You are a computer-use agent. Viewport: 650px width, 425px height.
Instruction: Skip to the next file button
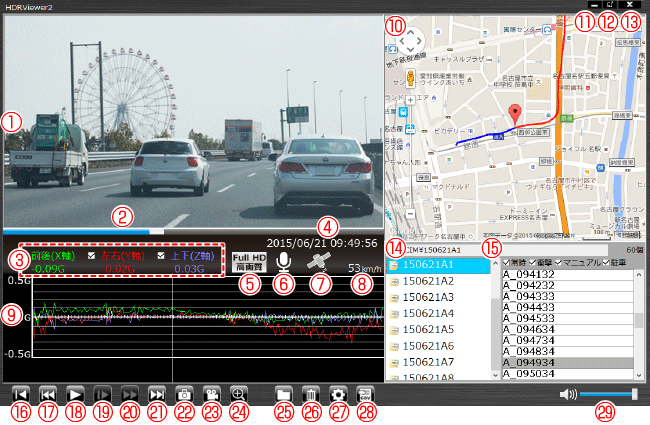pos(157,394)
